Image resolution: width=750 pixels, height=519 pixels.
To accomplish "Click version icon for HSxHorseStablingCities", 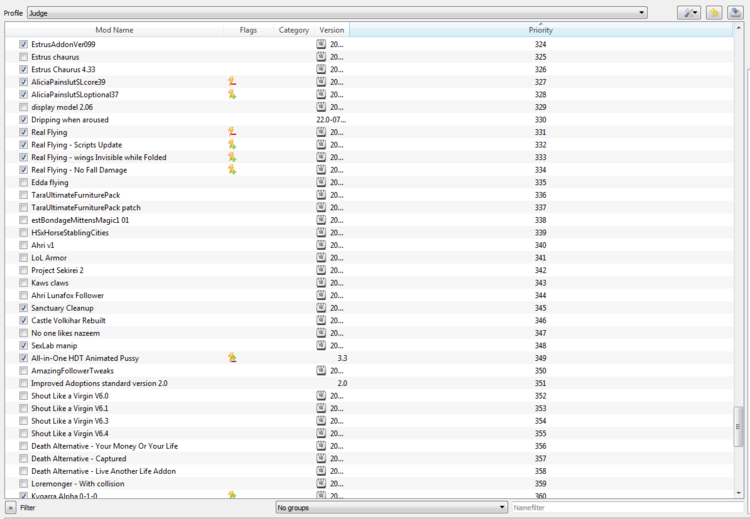I will click(x=321, y=232).
